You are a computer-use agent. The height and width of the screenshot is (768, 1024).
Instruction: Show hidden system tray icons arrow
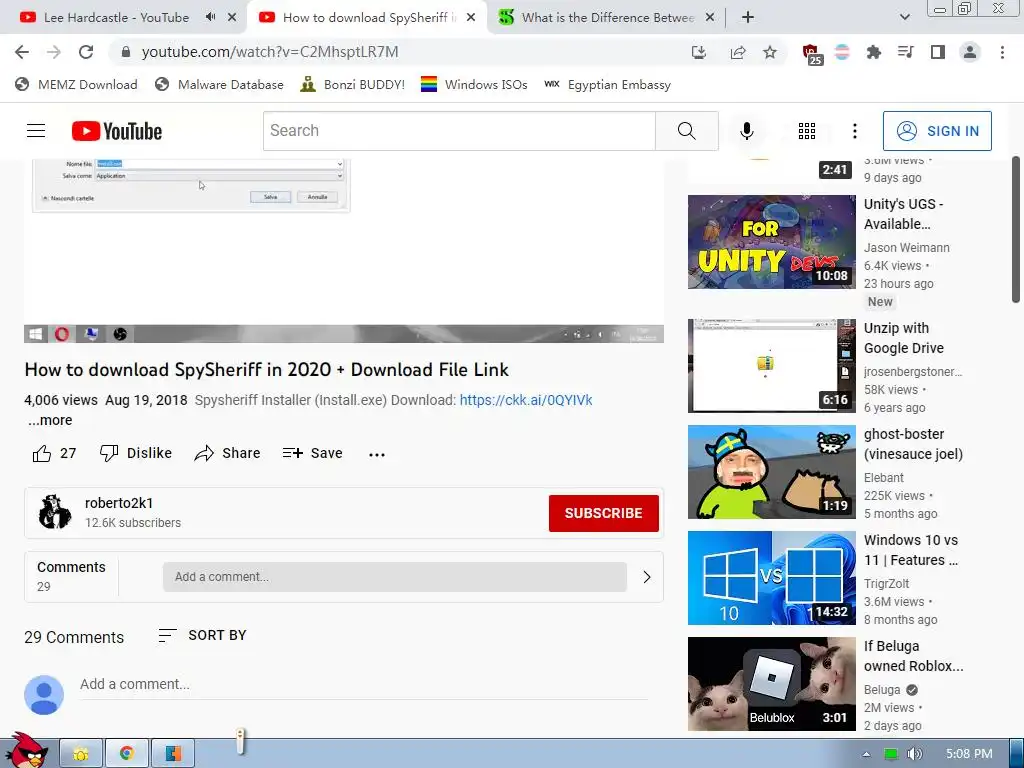(x=866, y=754)
